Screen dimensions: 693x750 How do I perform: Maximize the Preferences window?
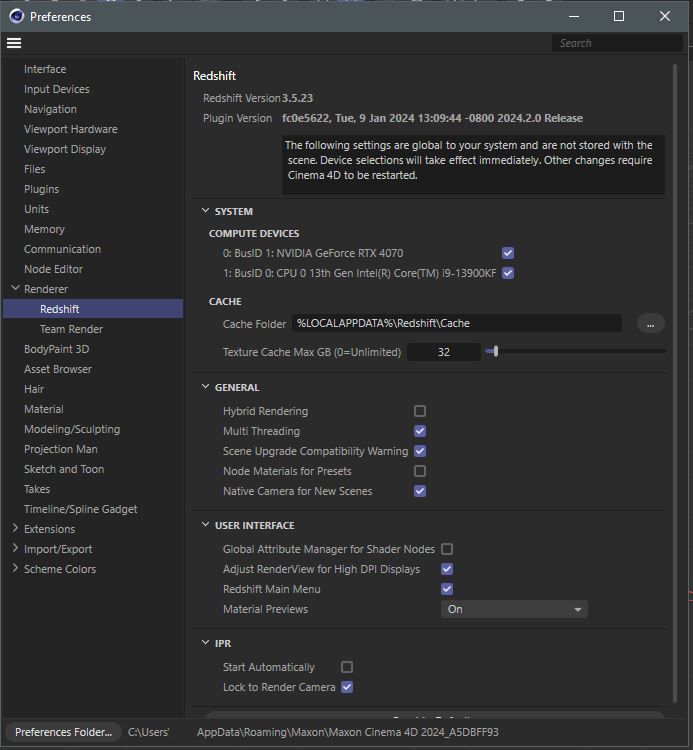tap(619, 16)
